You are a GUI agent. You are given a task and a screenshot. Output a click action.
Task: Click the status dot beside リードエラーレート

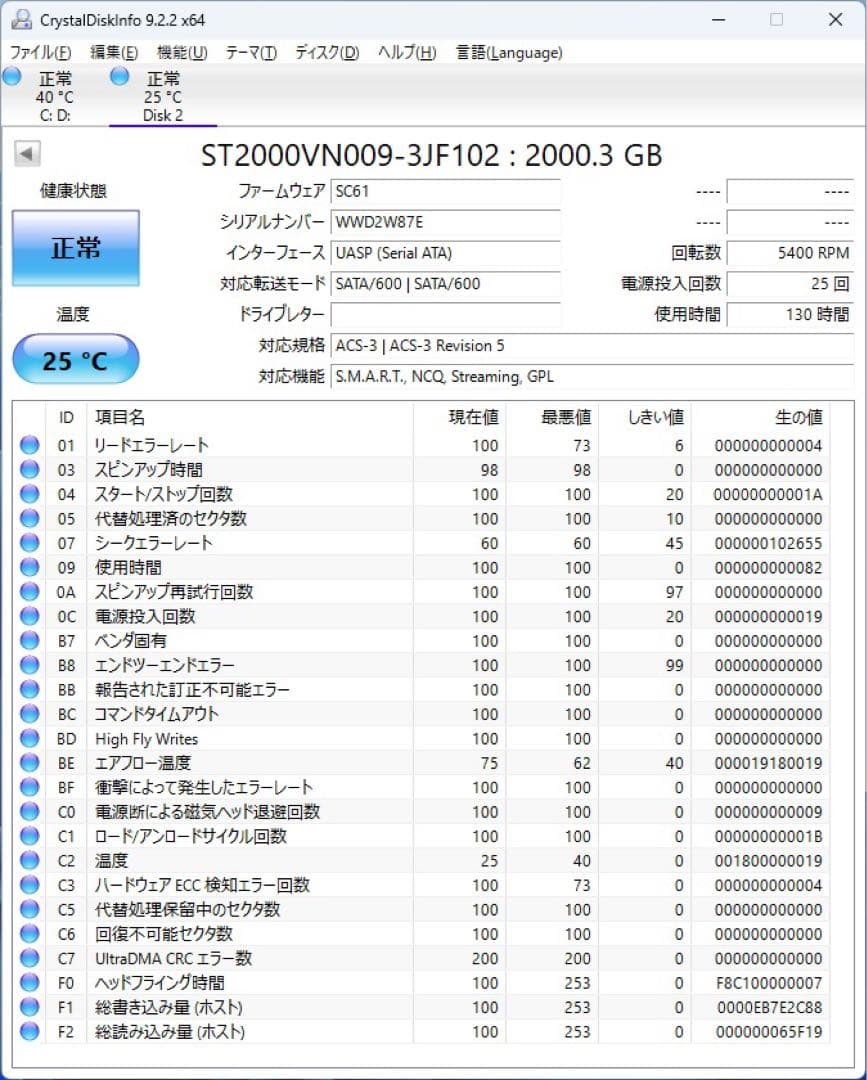click(29, 445)
